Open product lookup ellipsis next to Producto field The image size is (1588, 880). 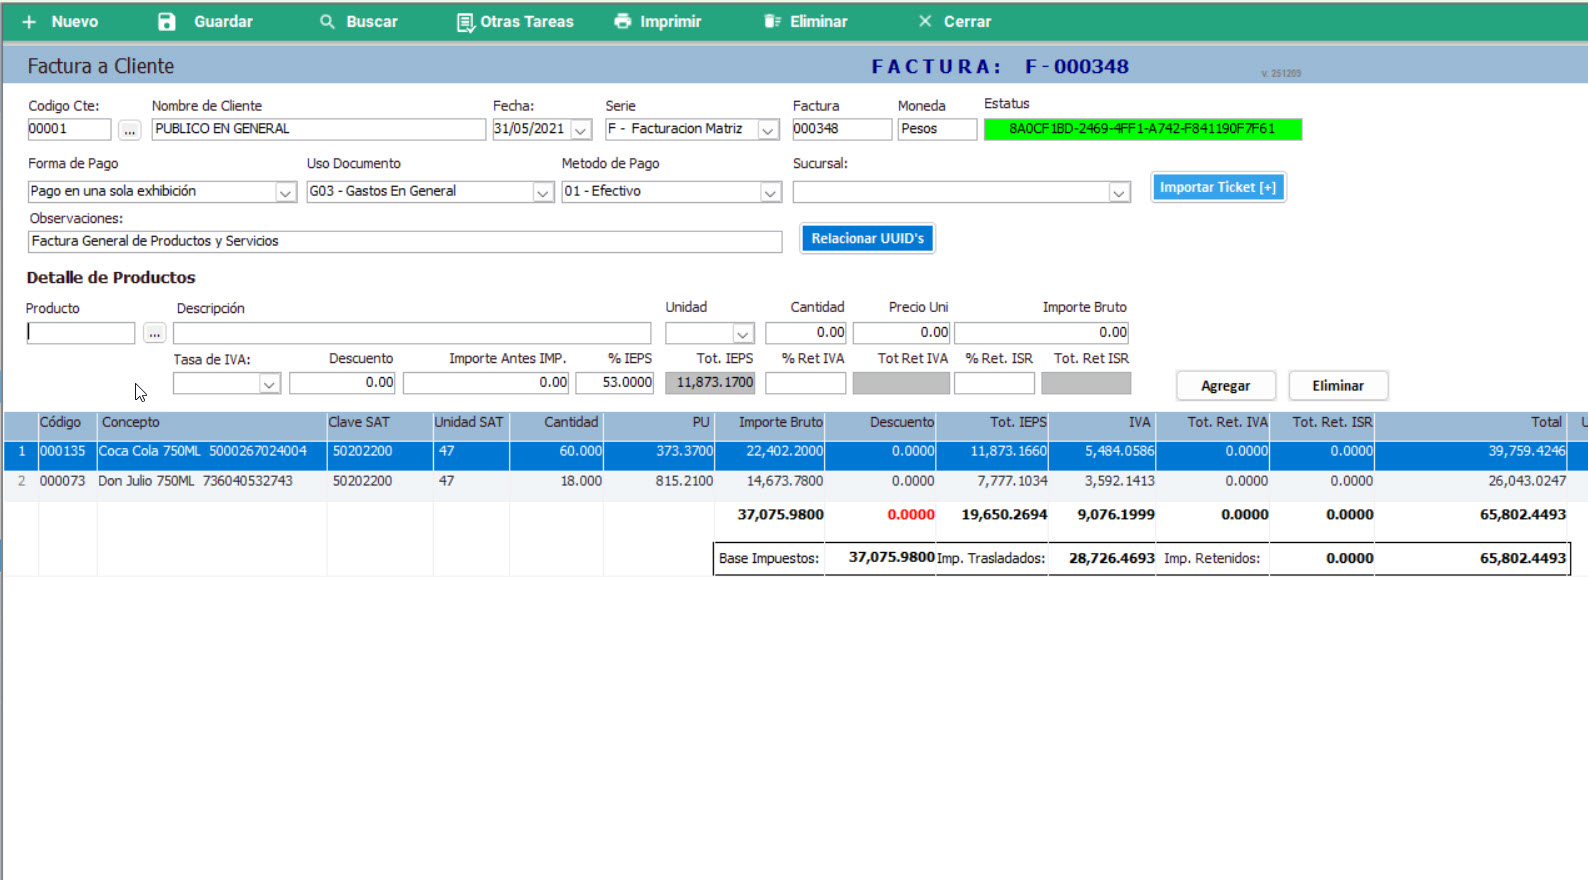pyautogui.click(x=154, y=333)
